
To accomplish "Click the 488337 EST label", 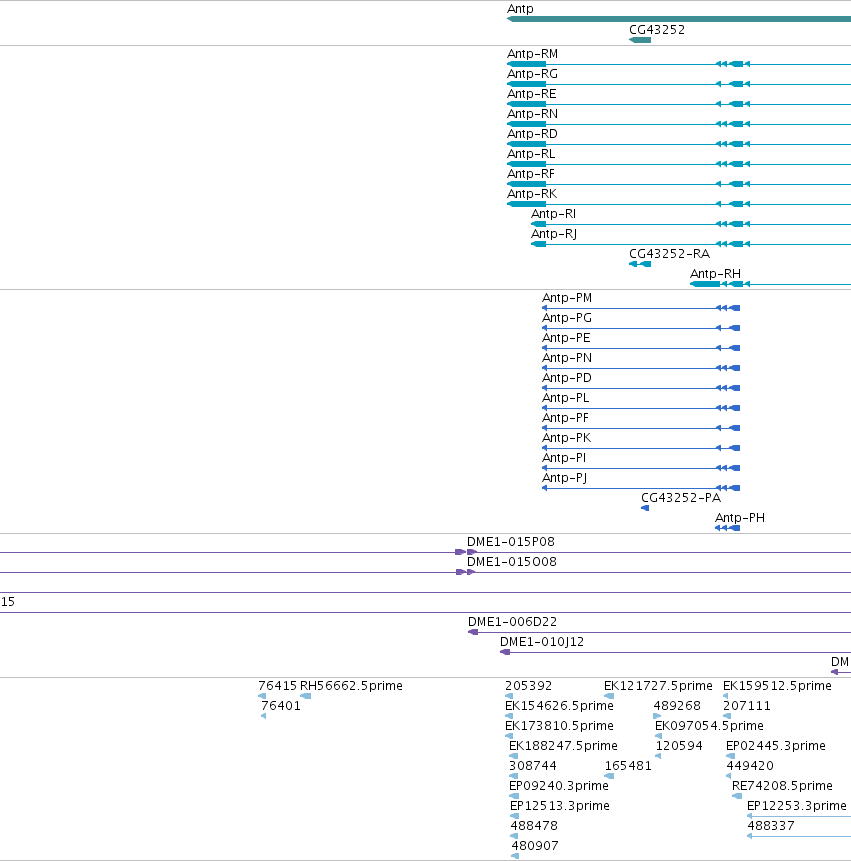I will click(771, 826).
